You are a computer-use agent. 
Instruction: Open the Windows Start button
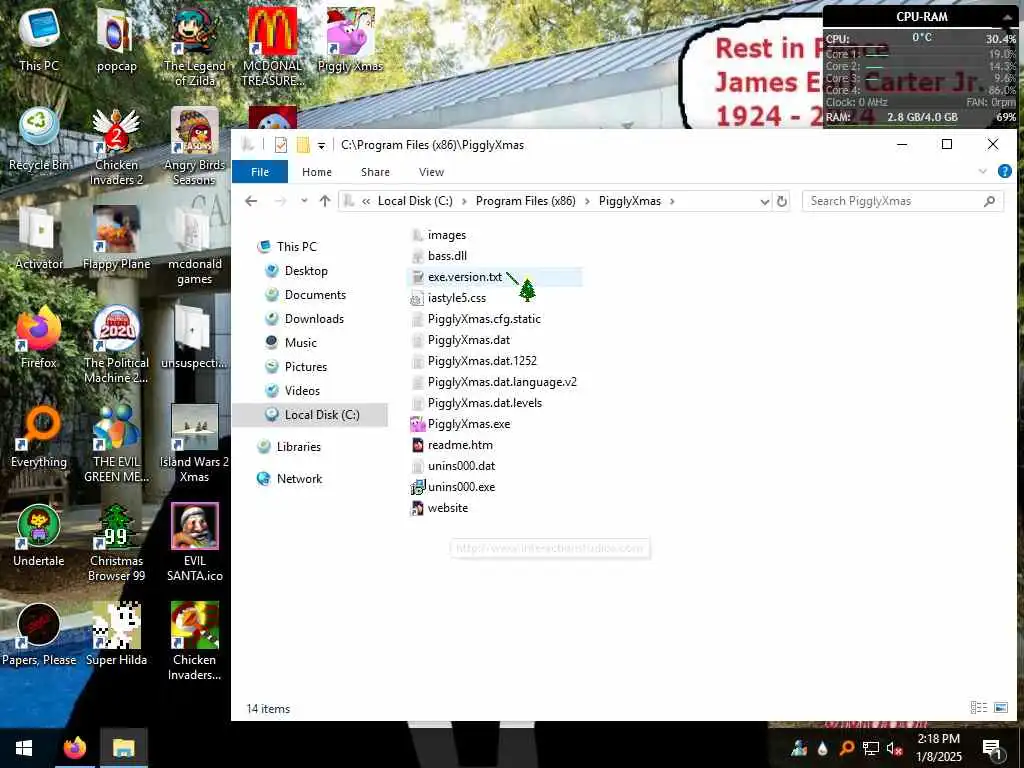point(24,748)
